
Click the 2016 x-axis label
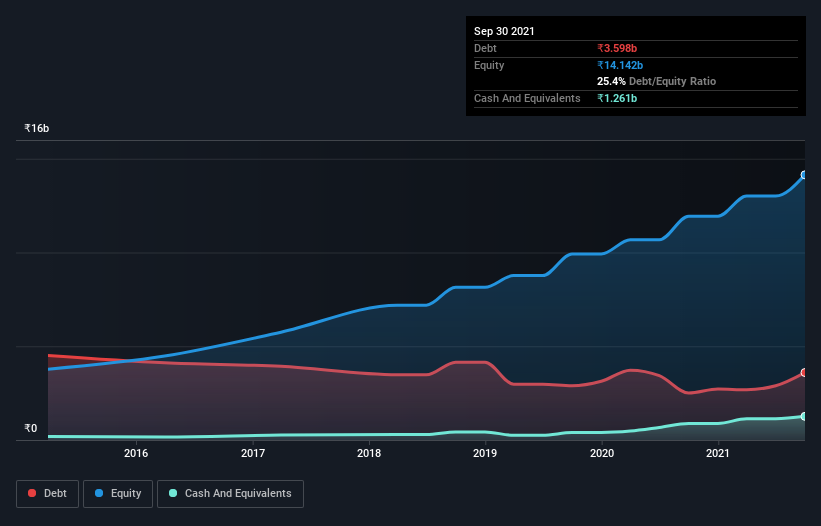pyautogui.click(x=136, y=453)
